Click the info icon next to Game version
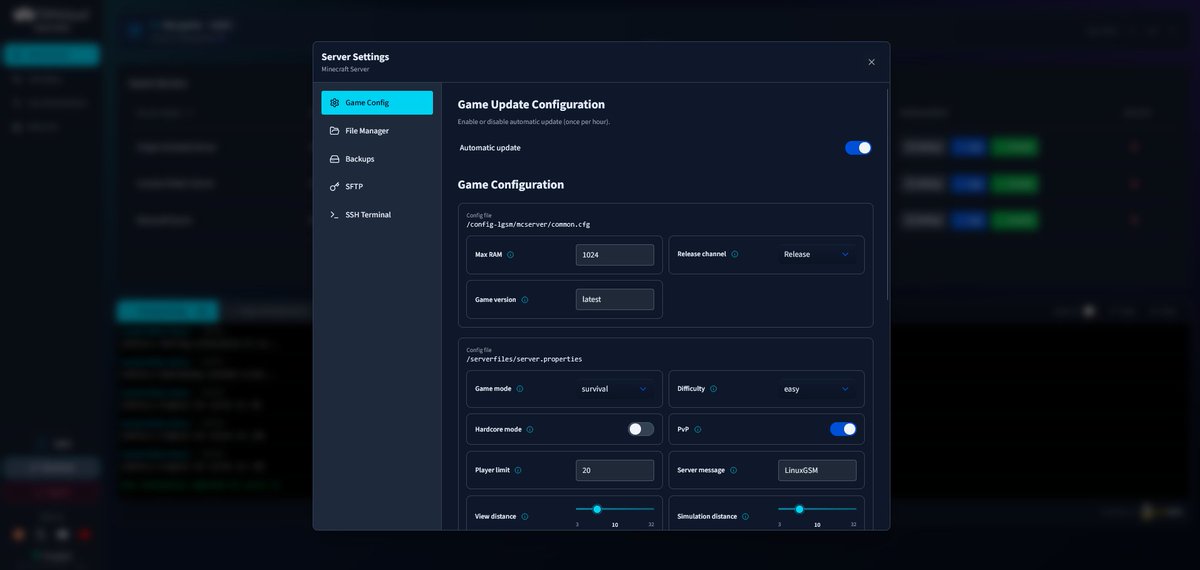The height and width of the screenshot is (570, 1200). tap(525, 300)
